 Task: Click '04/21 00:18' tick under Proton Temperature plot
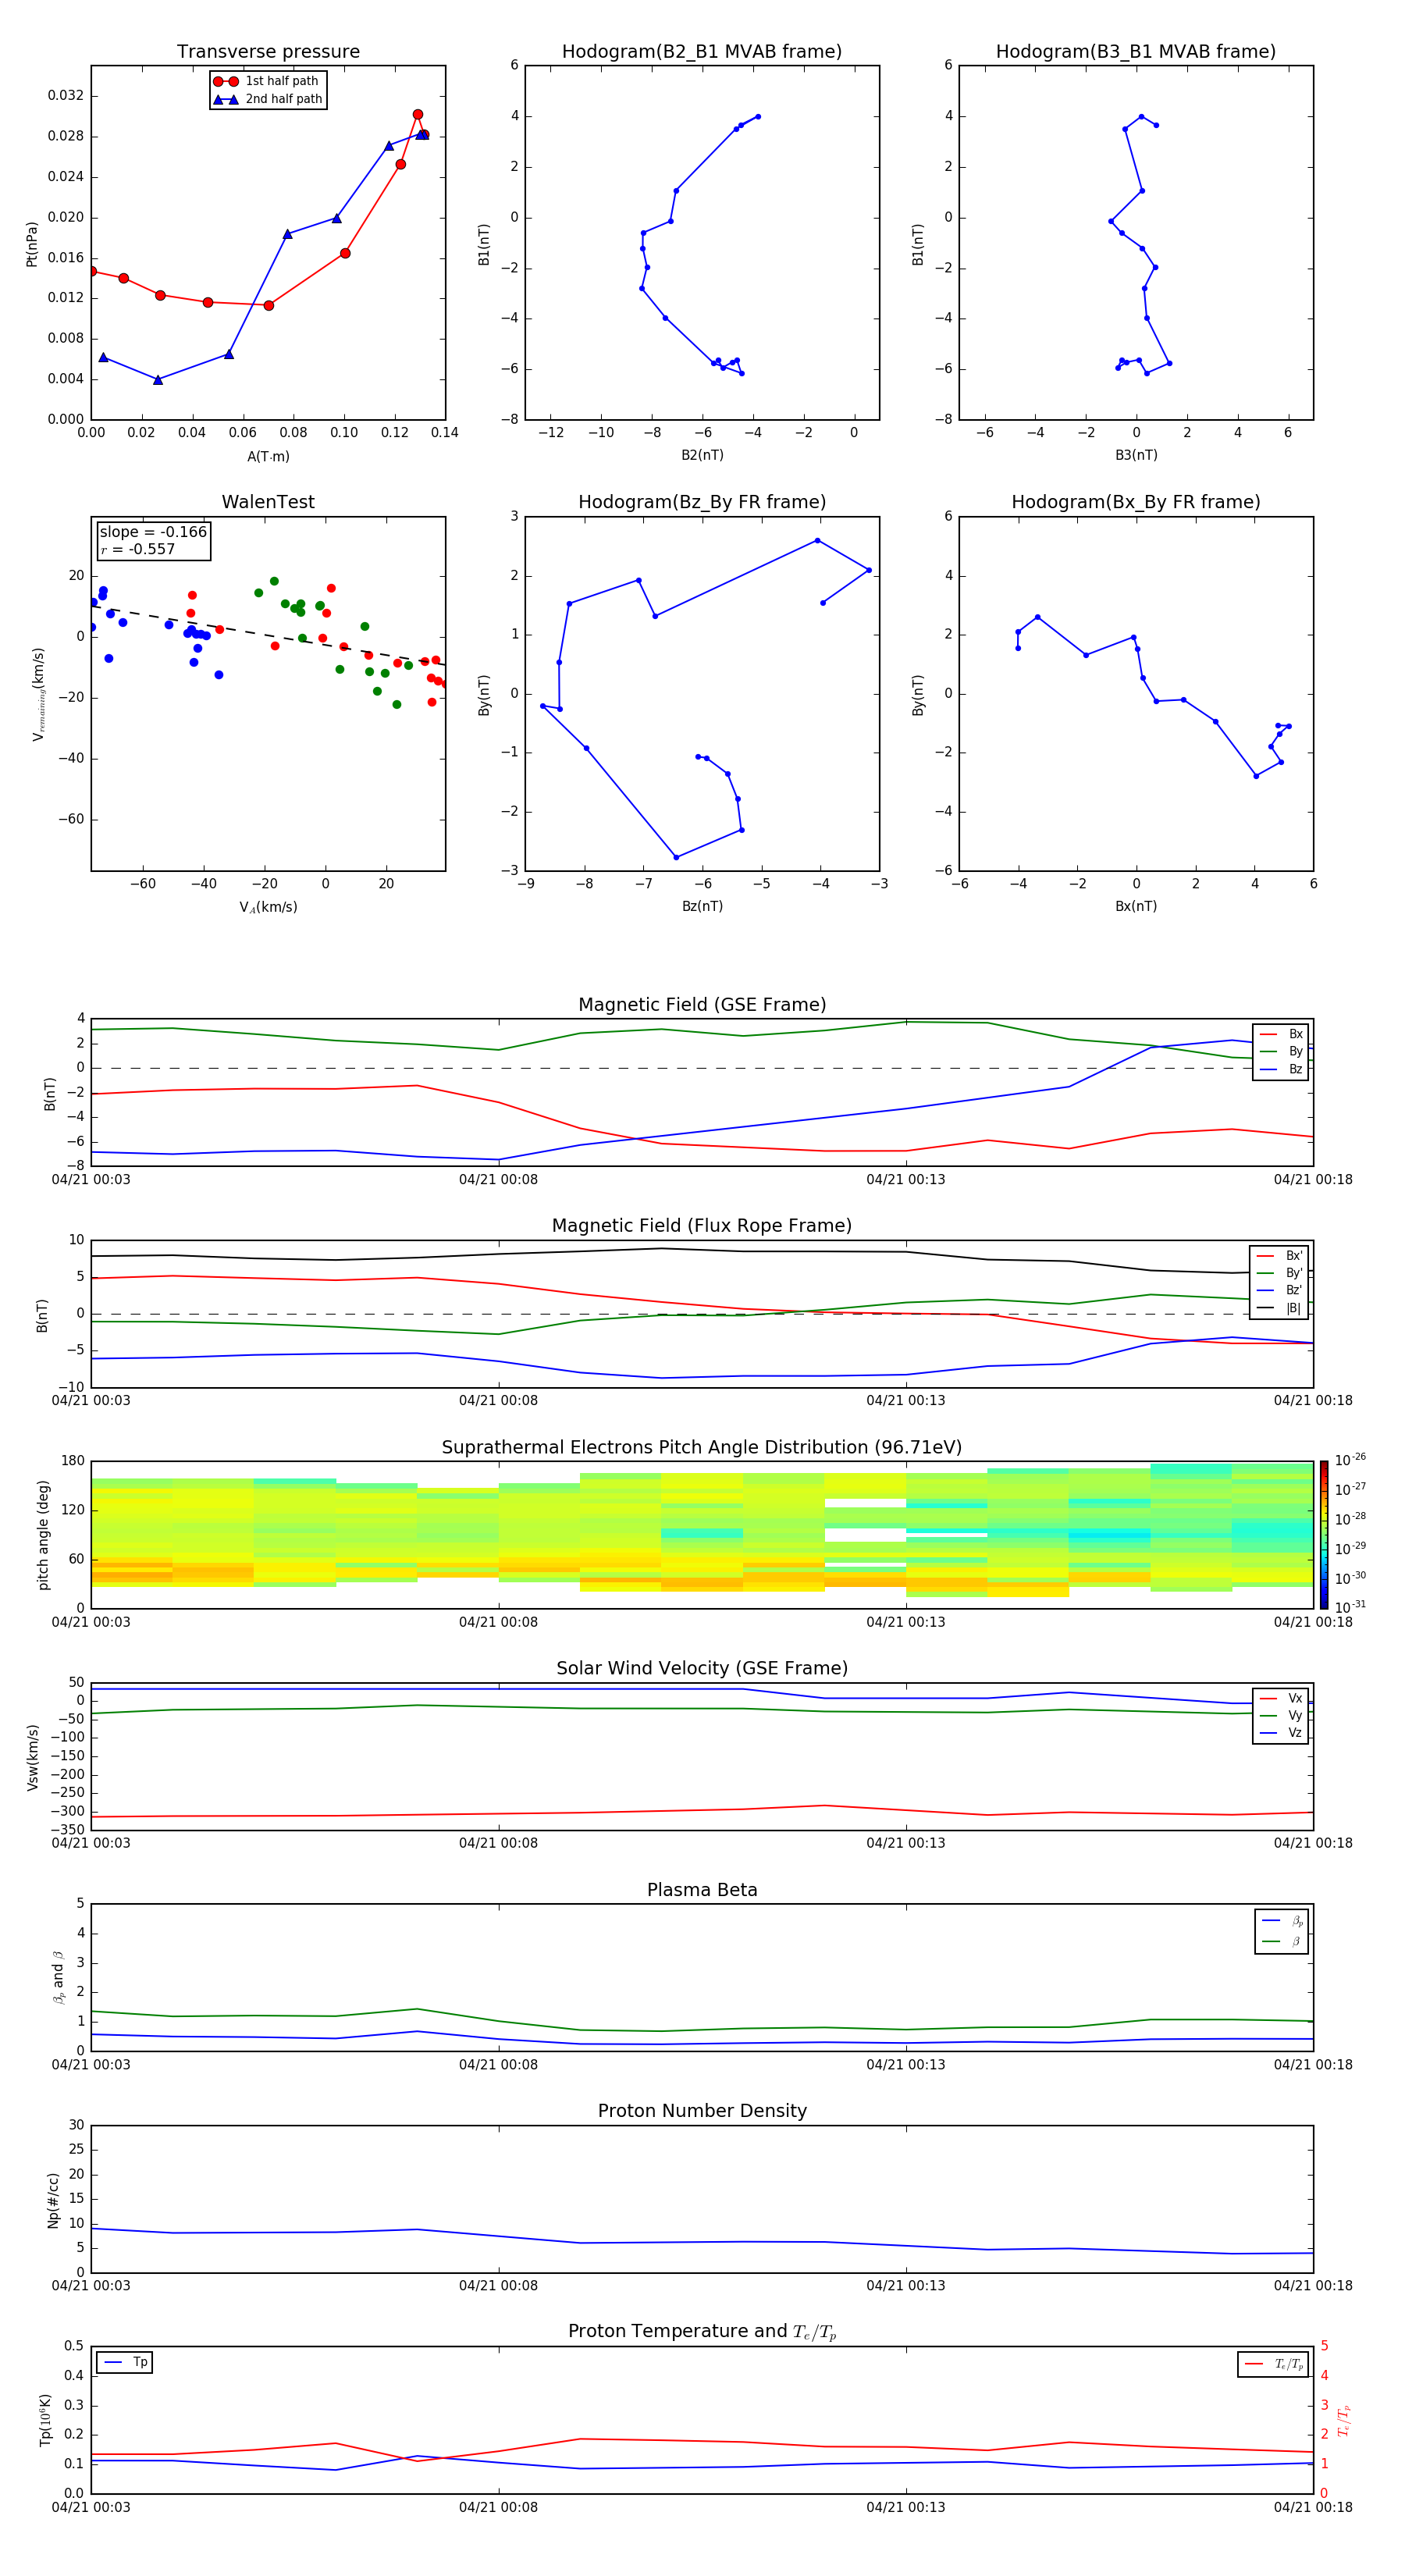point(1313,2507)
